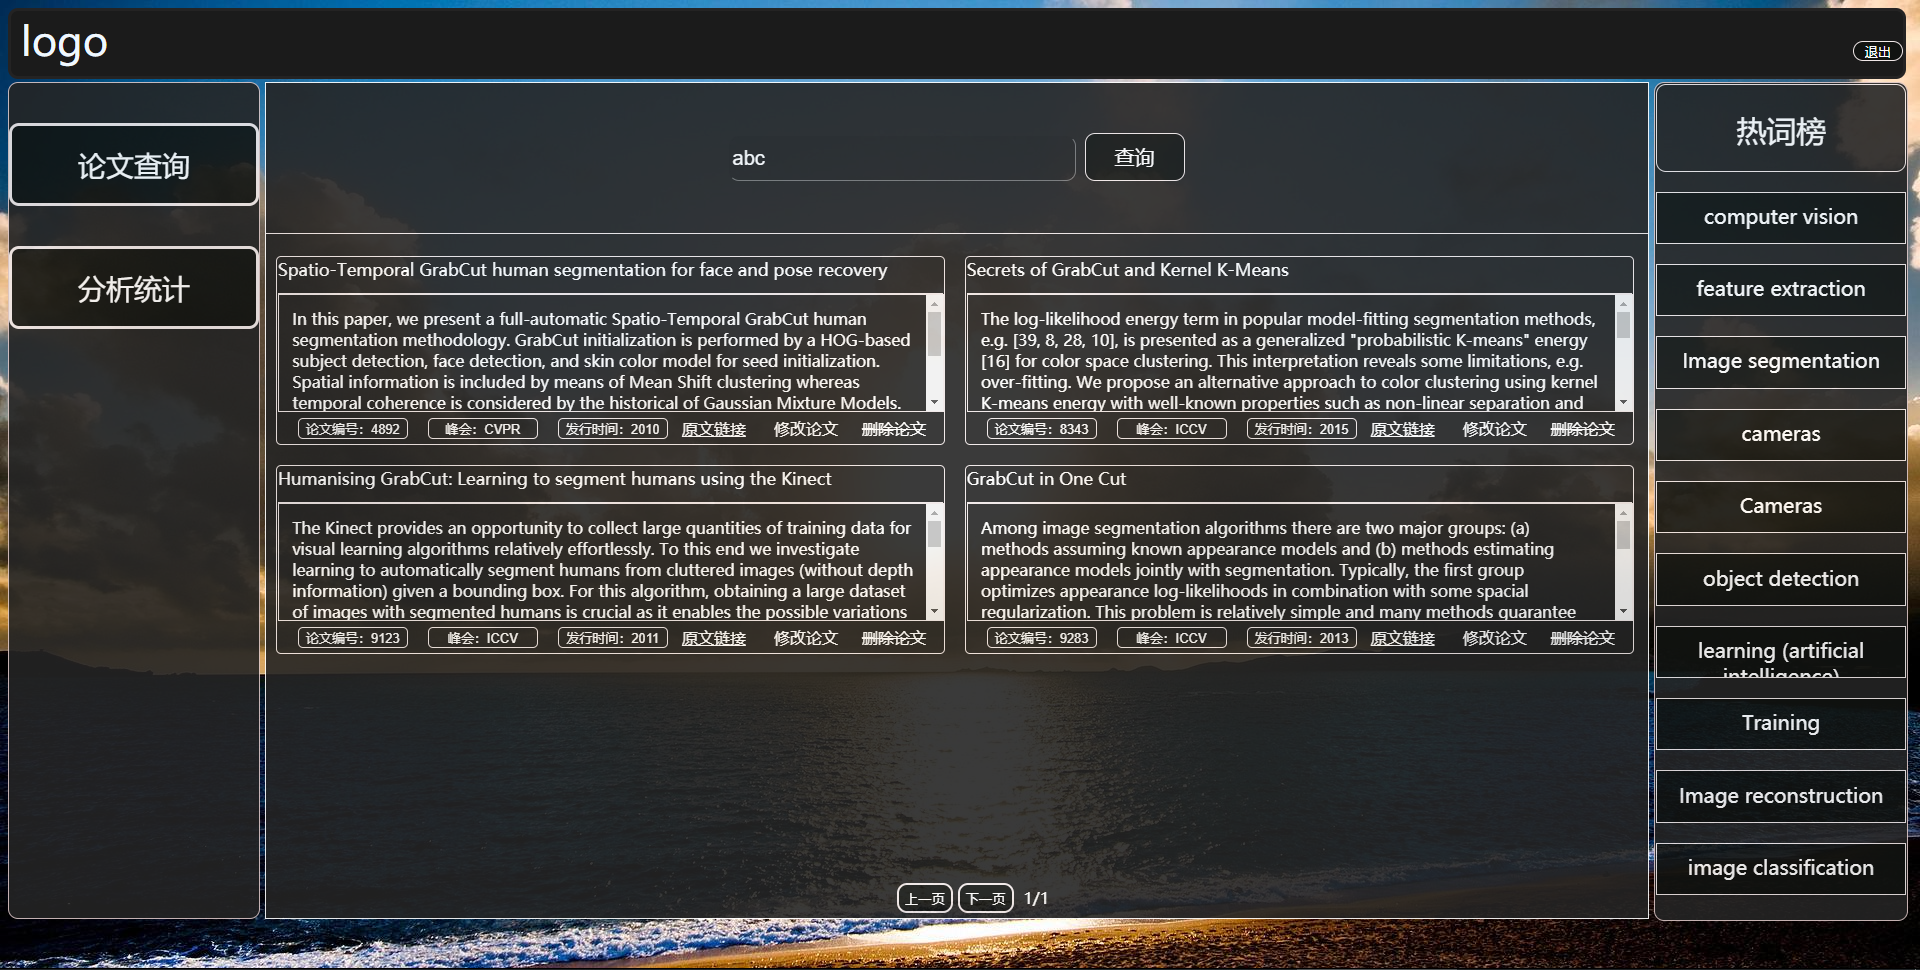Viewport: 1920px width, 970px height.
Task: Click the title Spatio-Temporal GrabCut human segmentation
Action: pos(582,270)
